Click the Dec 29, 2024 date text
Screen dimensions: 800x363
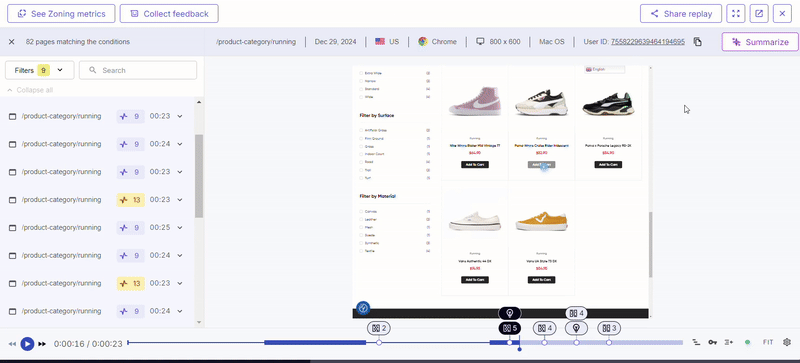pyautogui.click(x=335, y=42)
